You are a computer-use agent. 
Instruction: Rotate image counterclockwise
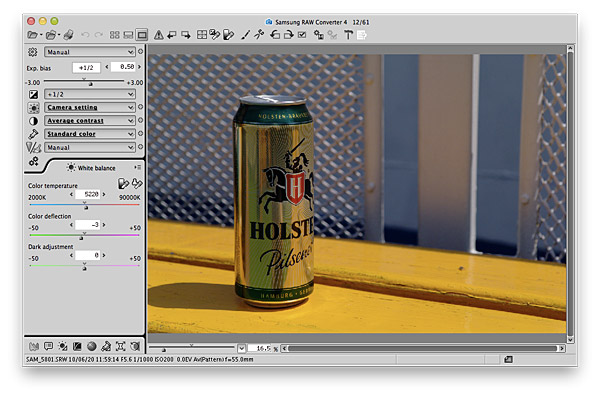pos(275,35)
